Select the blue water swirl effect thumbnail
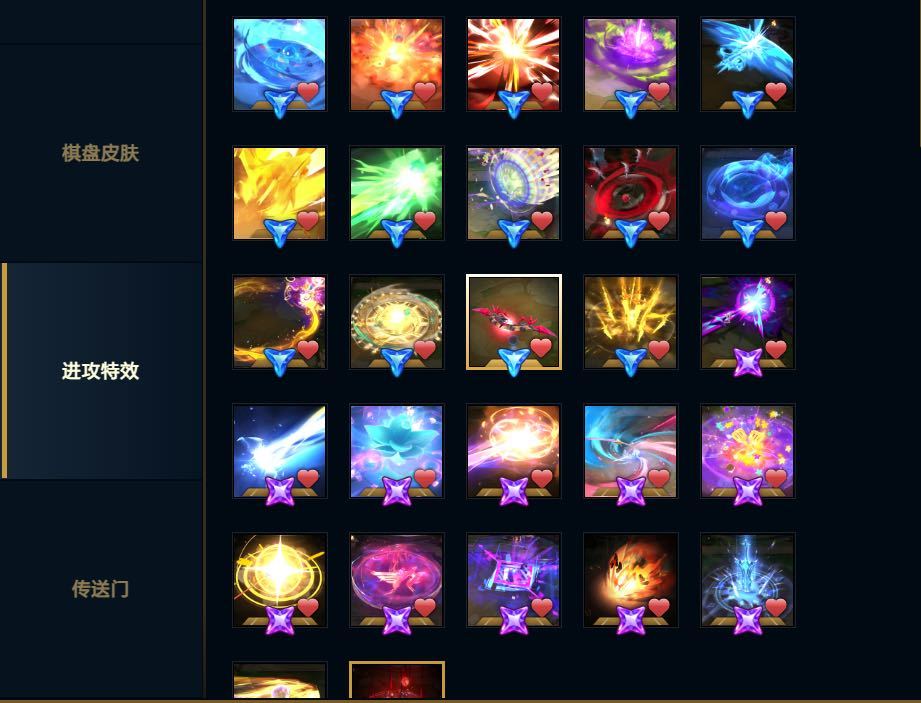Screen dimensions: 921x703 [280, 64]
